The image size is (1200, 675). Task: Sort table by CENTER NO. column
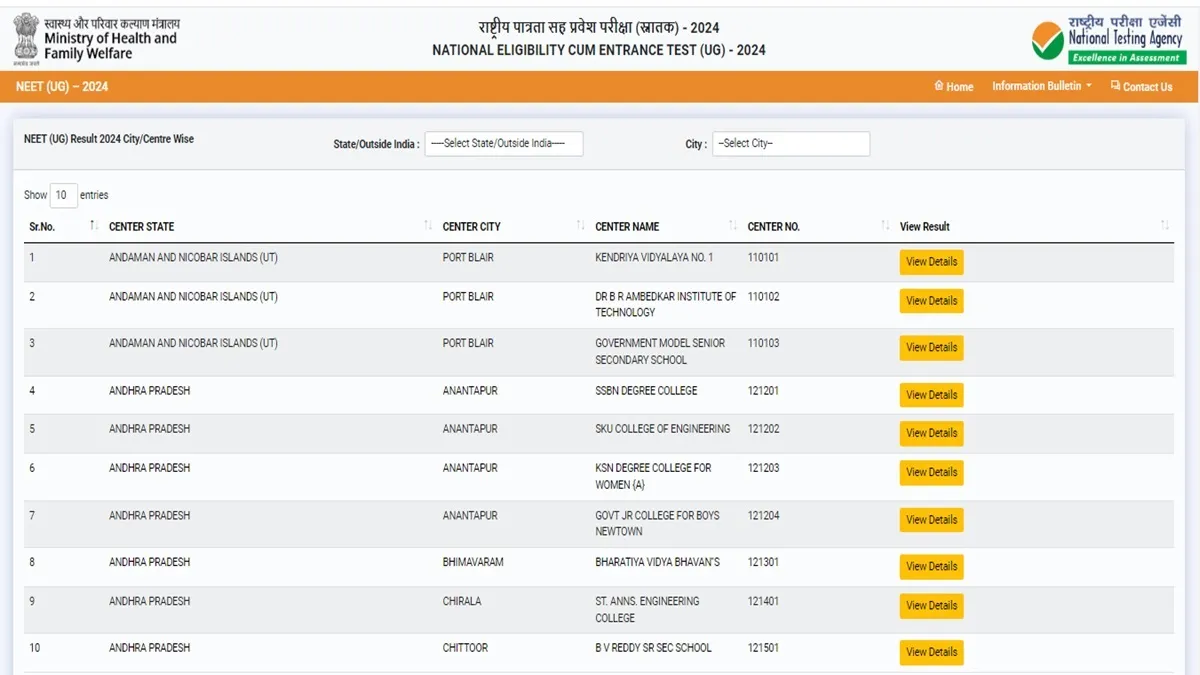click(818, 226)
